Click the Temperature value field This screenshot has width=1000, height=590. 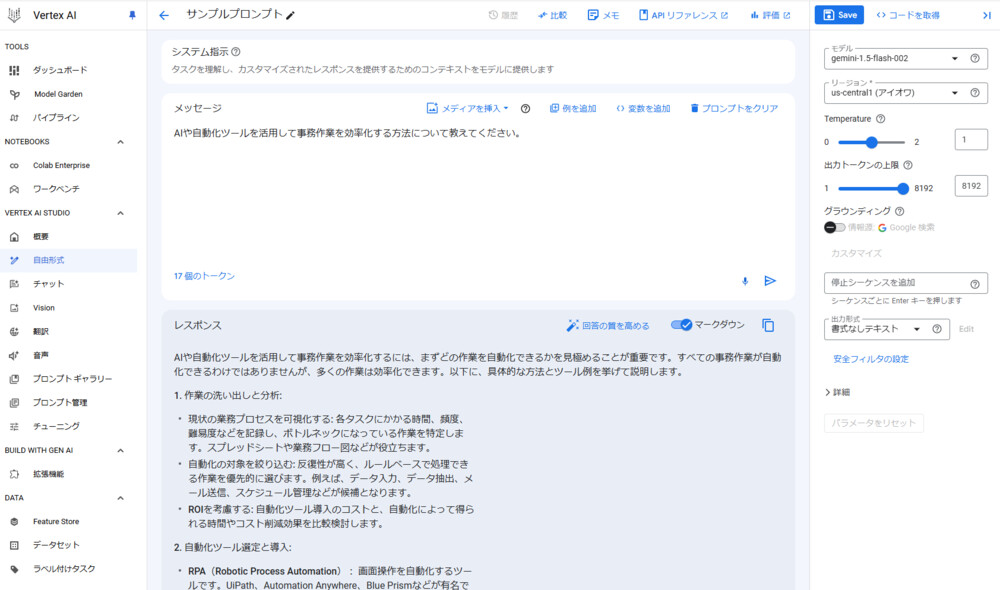click(971, 140)
